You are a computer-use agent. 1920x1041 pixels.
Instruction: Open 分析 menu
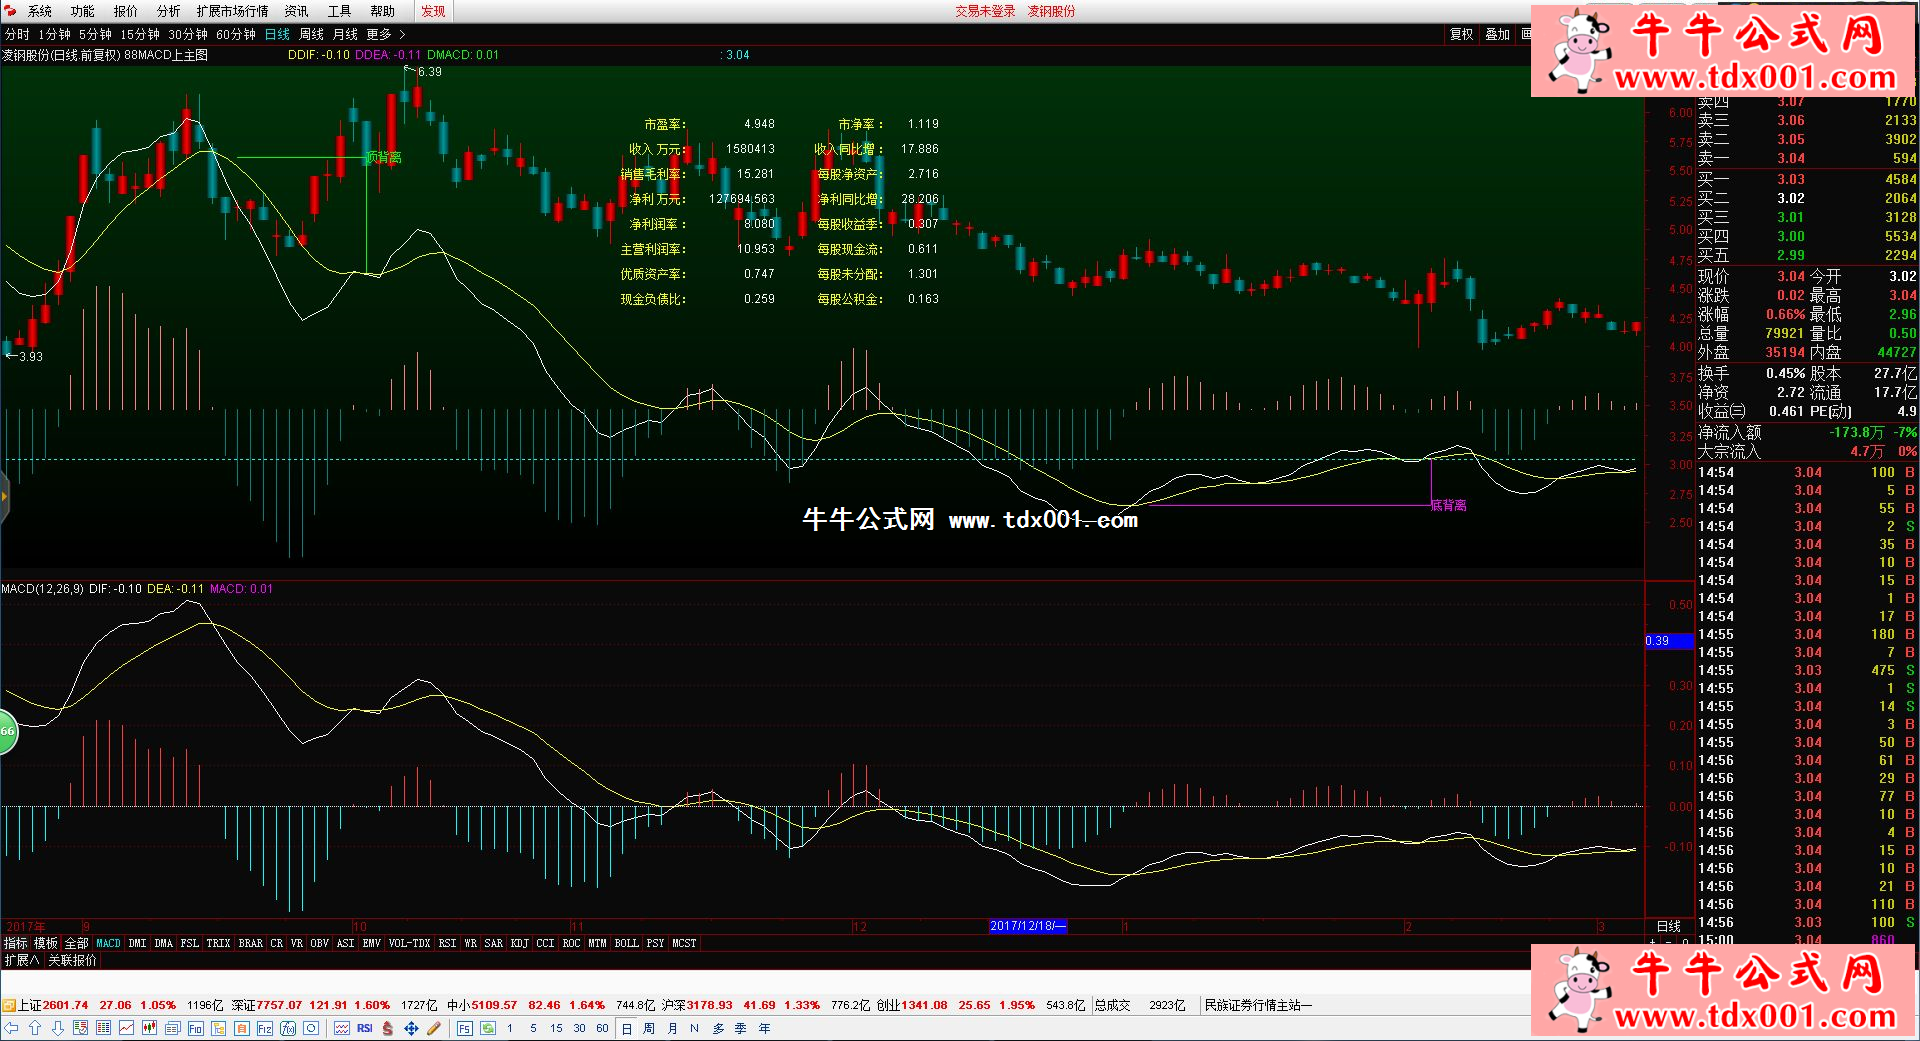[168, 11]
